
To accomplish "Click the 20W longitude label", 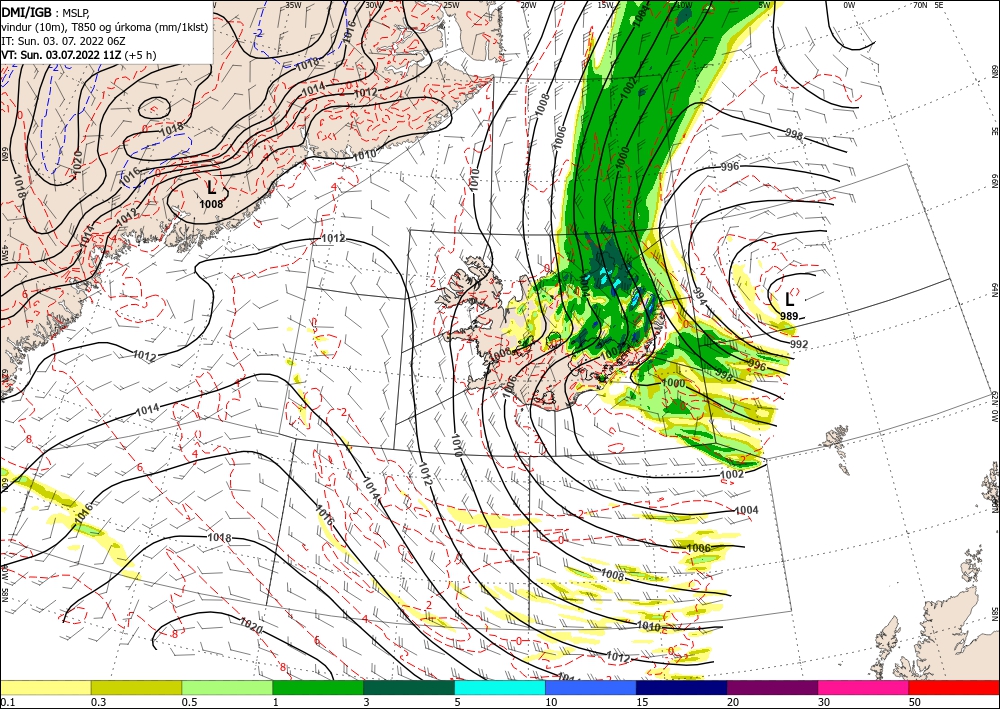I will pyautogui.click(x=528, y=4).
